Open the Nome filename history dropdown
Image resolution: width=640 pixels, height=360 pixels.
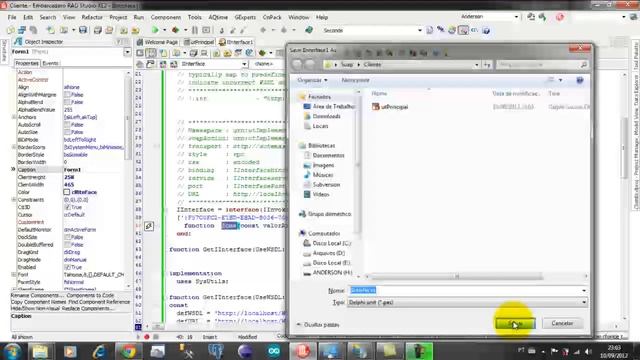(584, 290)
